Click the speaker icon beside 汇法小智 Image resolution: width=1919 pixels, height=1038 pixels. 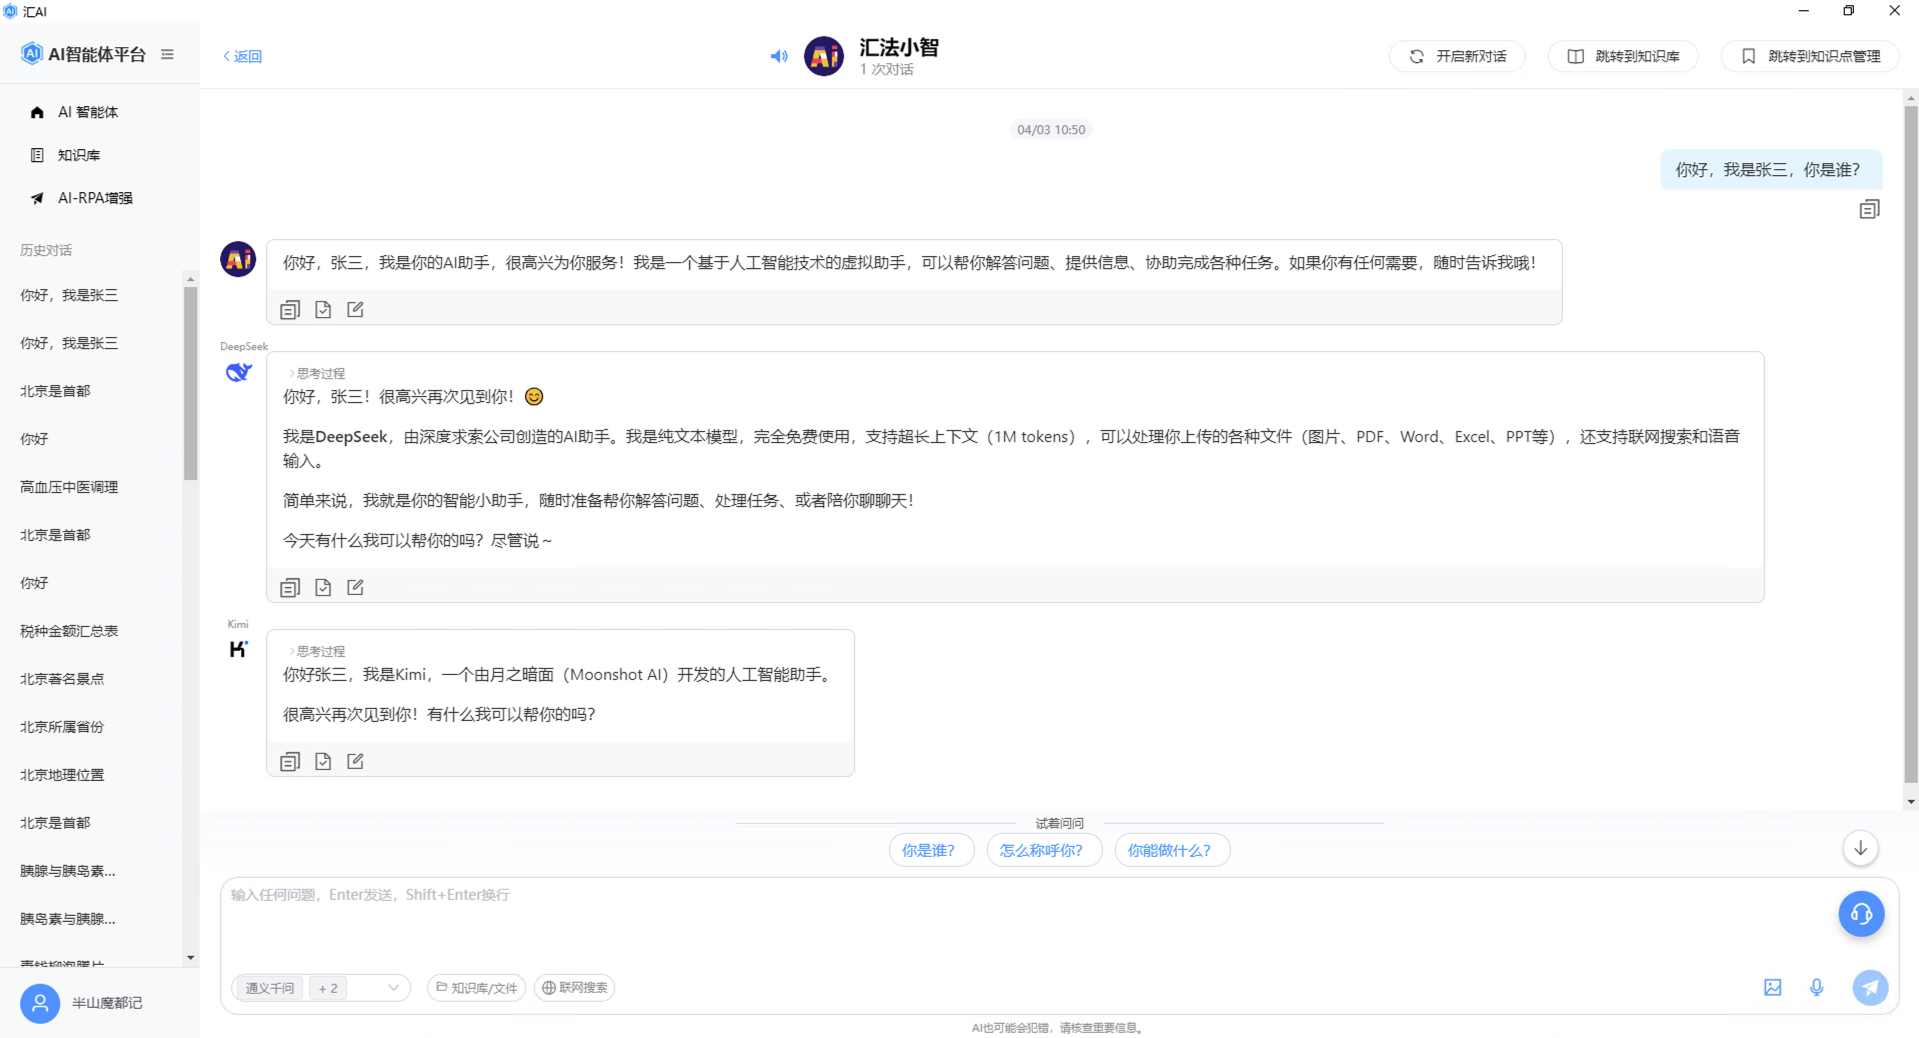coord(779,56)
